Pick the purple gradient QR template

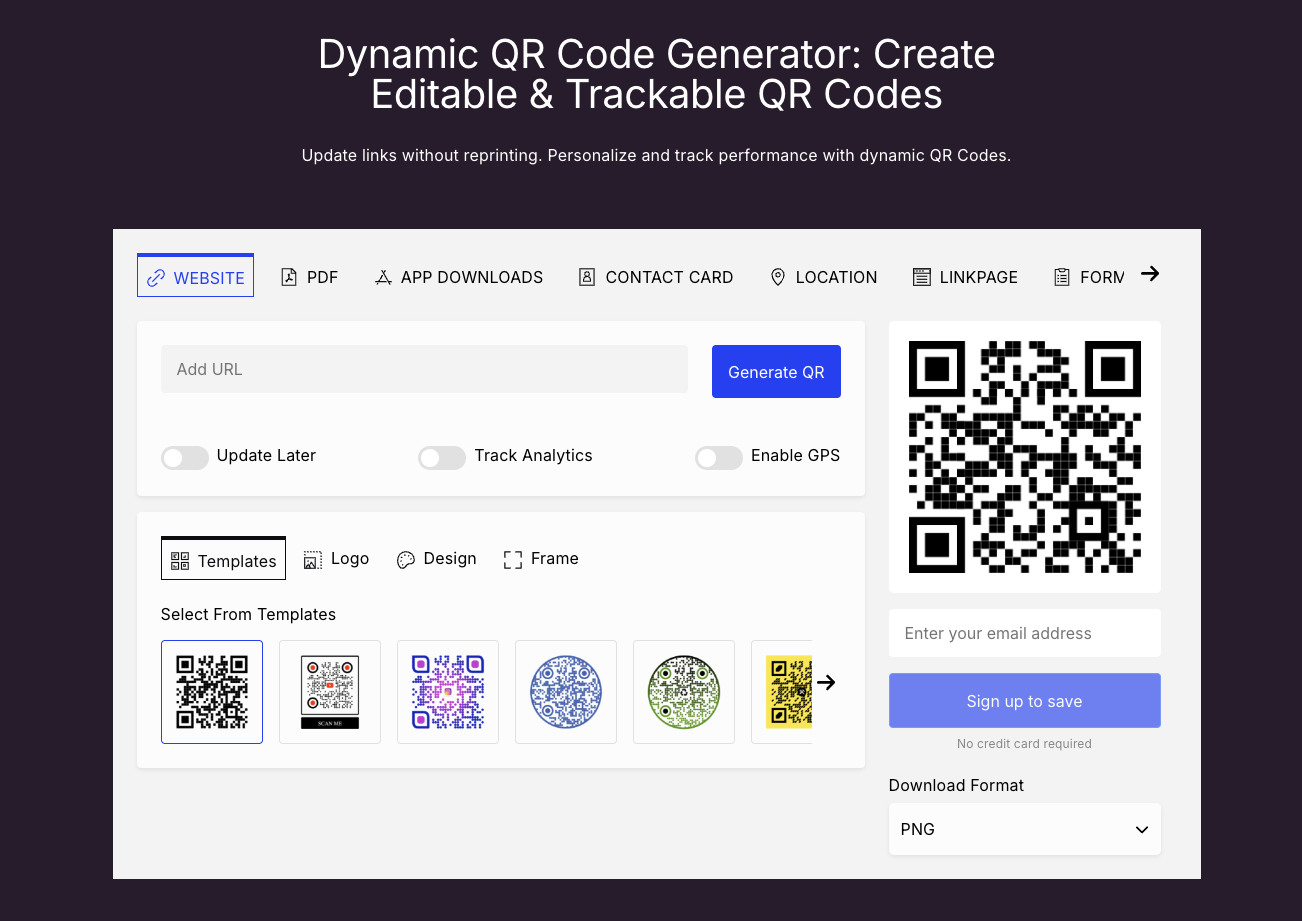click(448, 692)
